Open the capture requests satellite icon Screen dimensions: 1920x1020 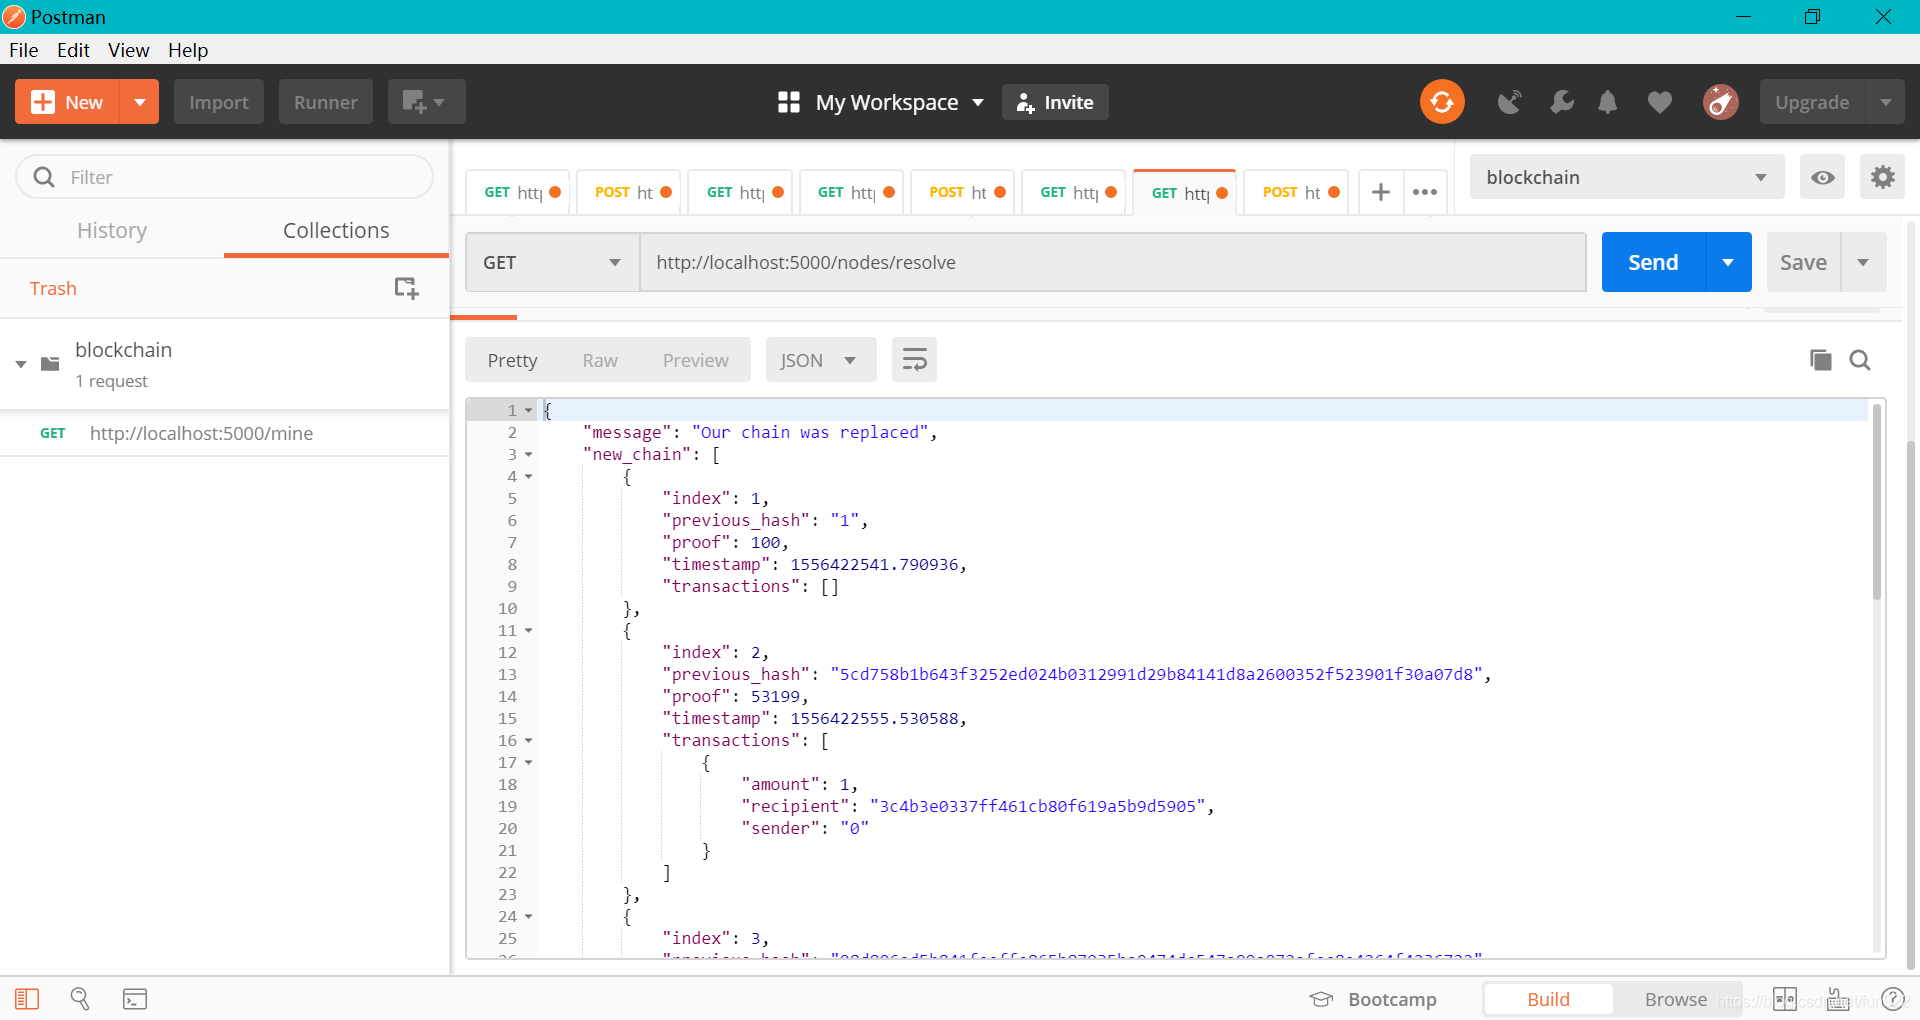point(1509,102)
